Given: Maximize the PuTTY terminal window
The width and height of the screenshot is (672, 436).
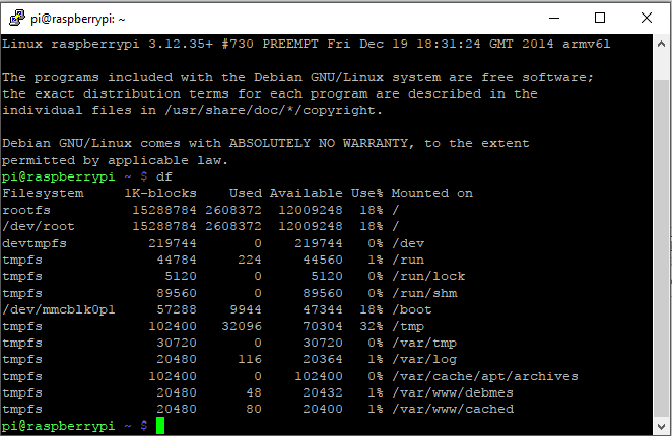Looking at the screenshot, I should point(600,16).
